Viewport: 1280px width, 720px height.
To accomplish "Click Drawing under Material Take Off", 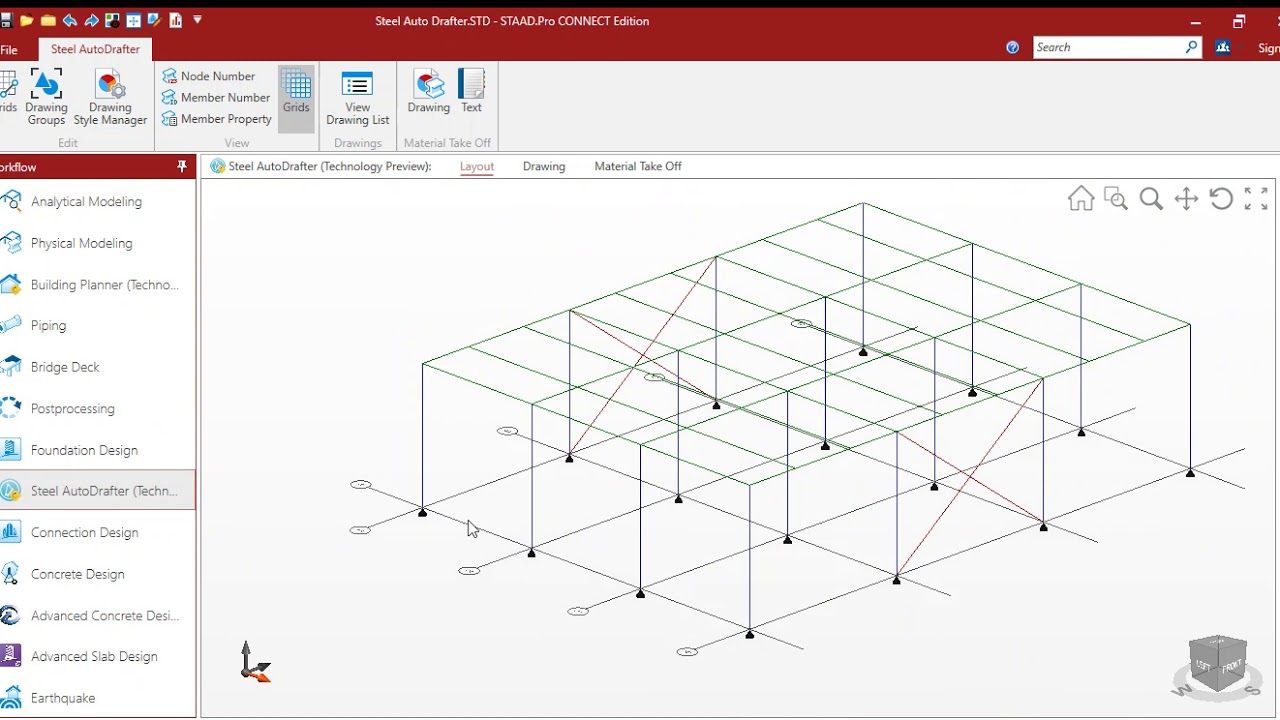I will pyautogui.click(x=428, y=92).
